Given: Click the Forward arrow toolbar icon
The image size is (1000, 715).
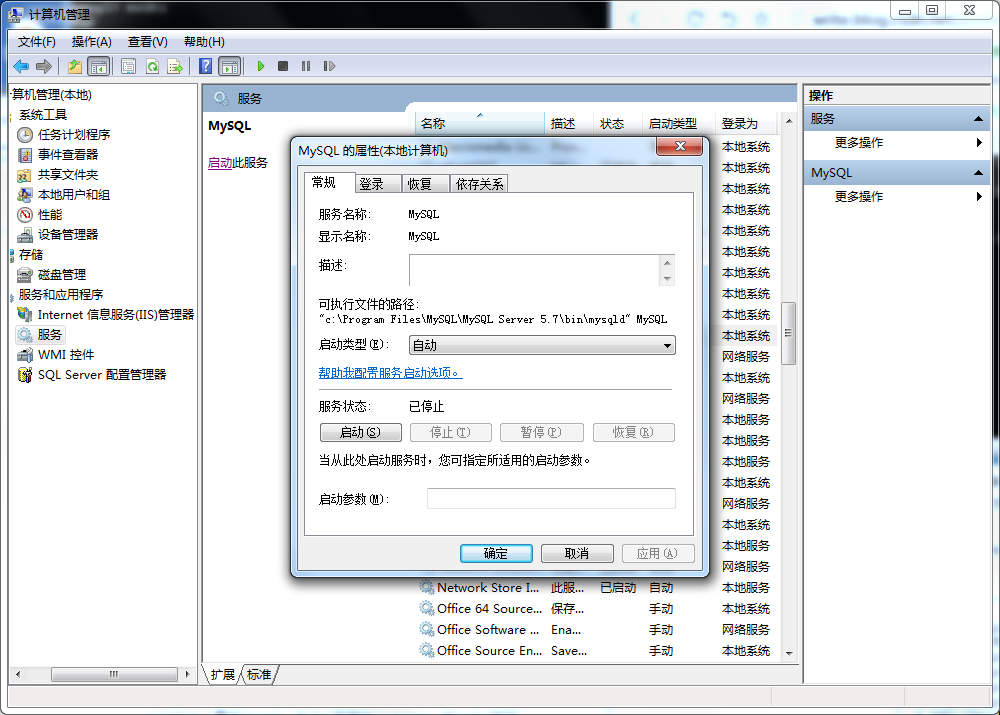Looking at the screenshot, I should 44,66.
